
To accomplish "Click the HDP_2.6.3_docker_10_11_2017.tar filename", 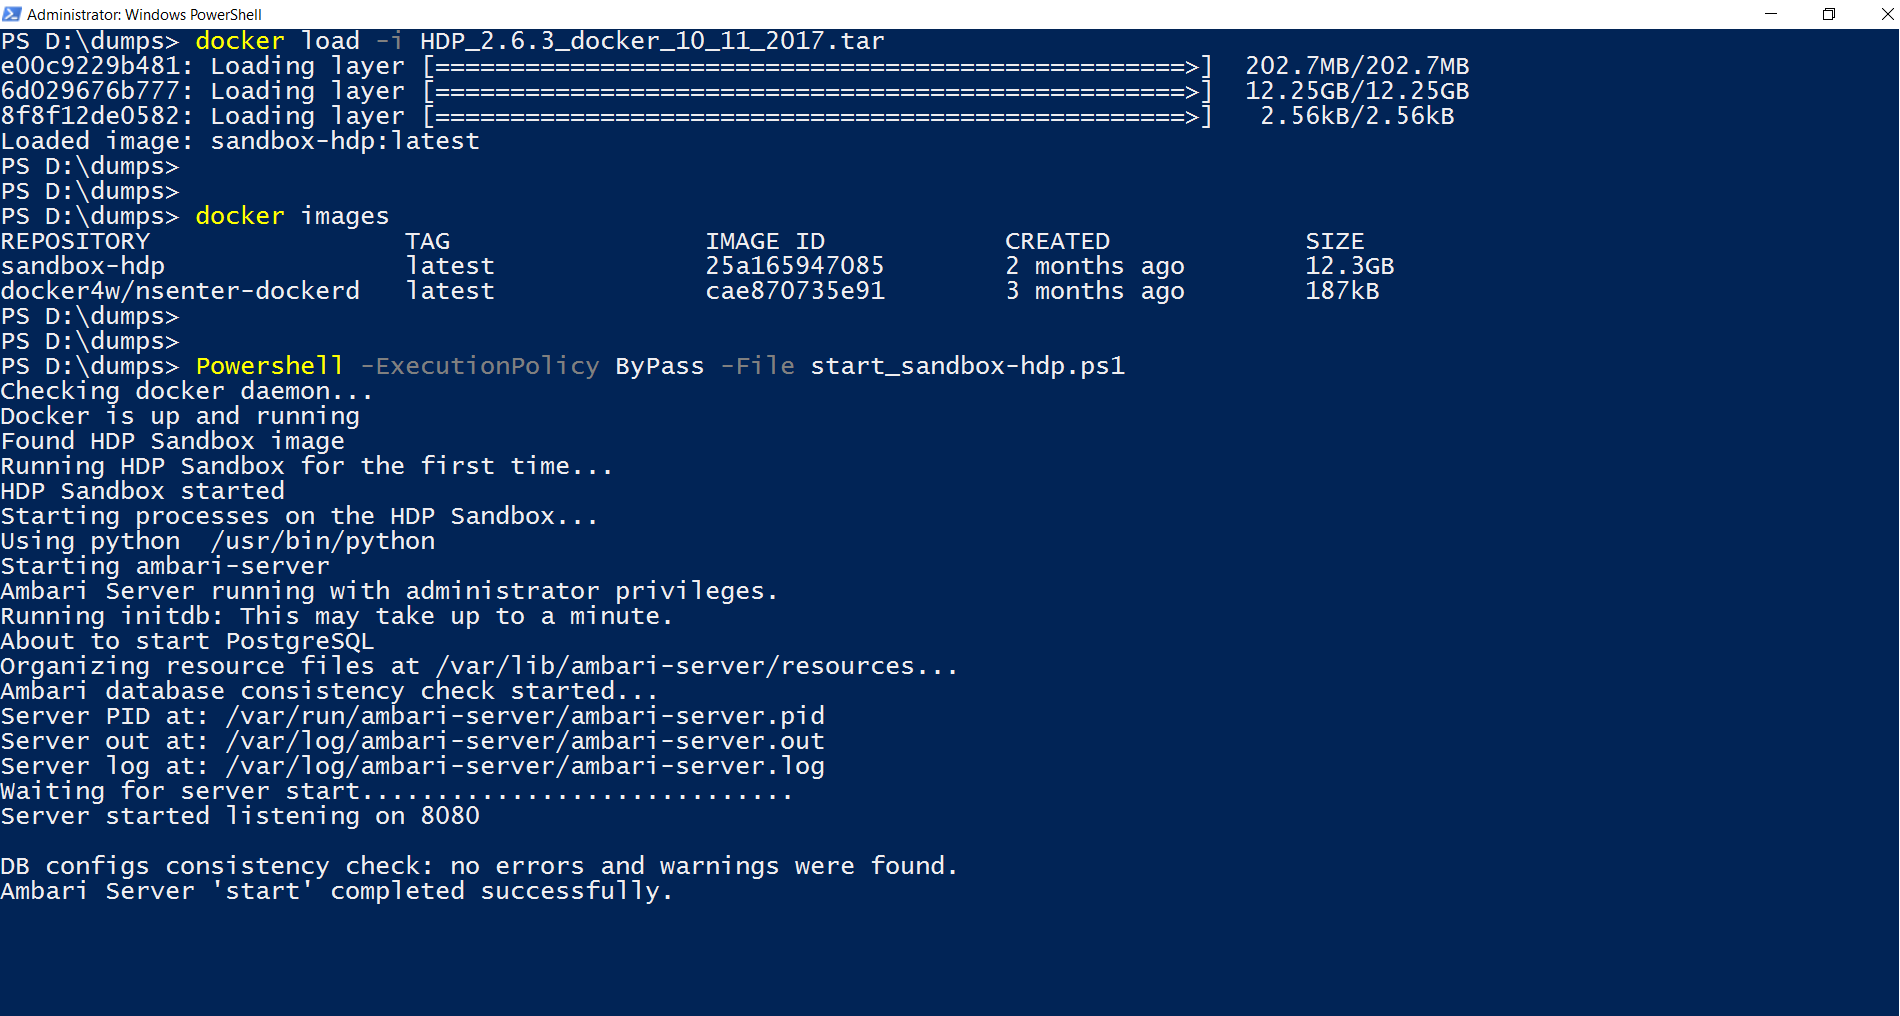I will (x=652, y=41).
